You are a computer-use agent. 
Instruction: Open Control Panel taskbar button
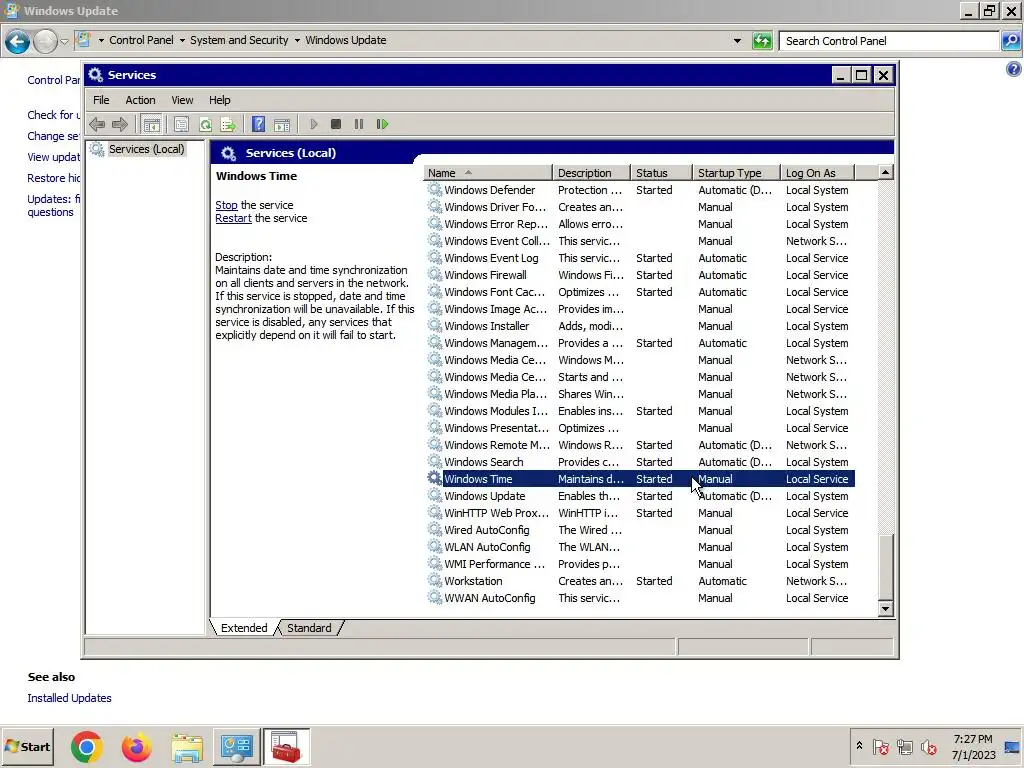[x=236, y=747]
